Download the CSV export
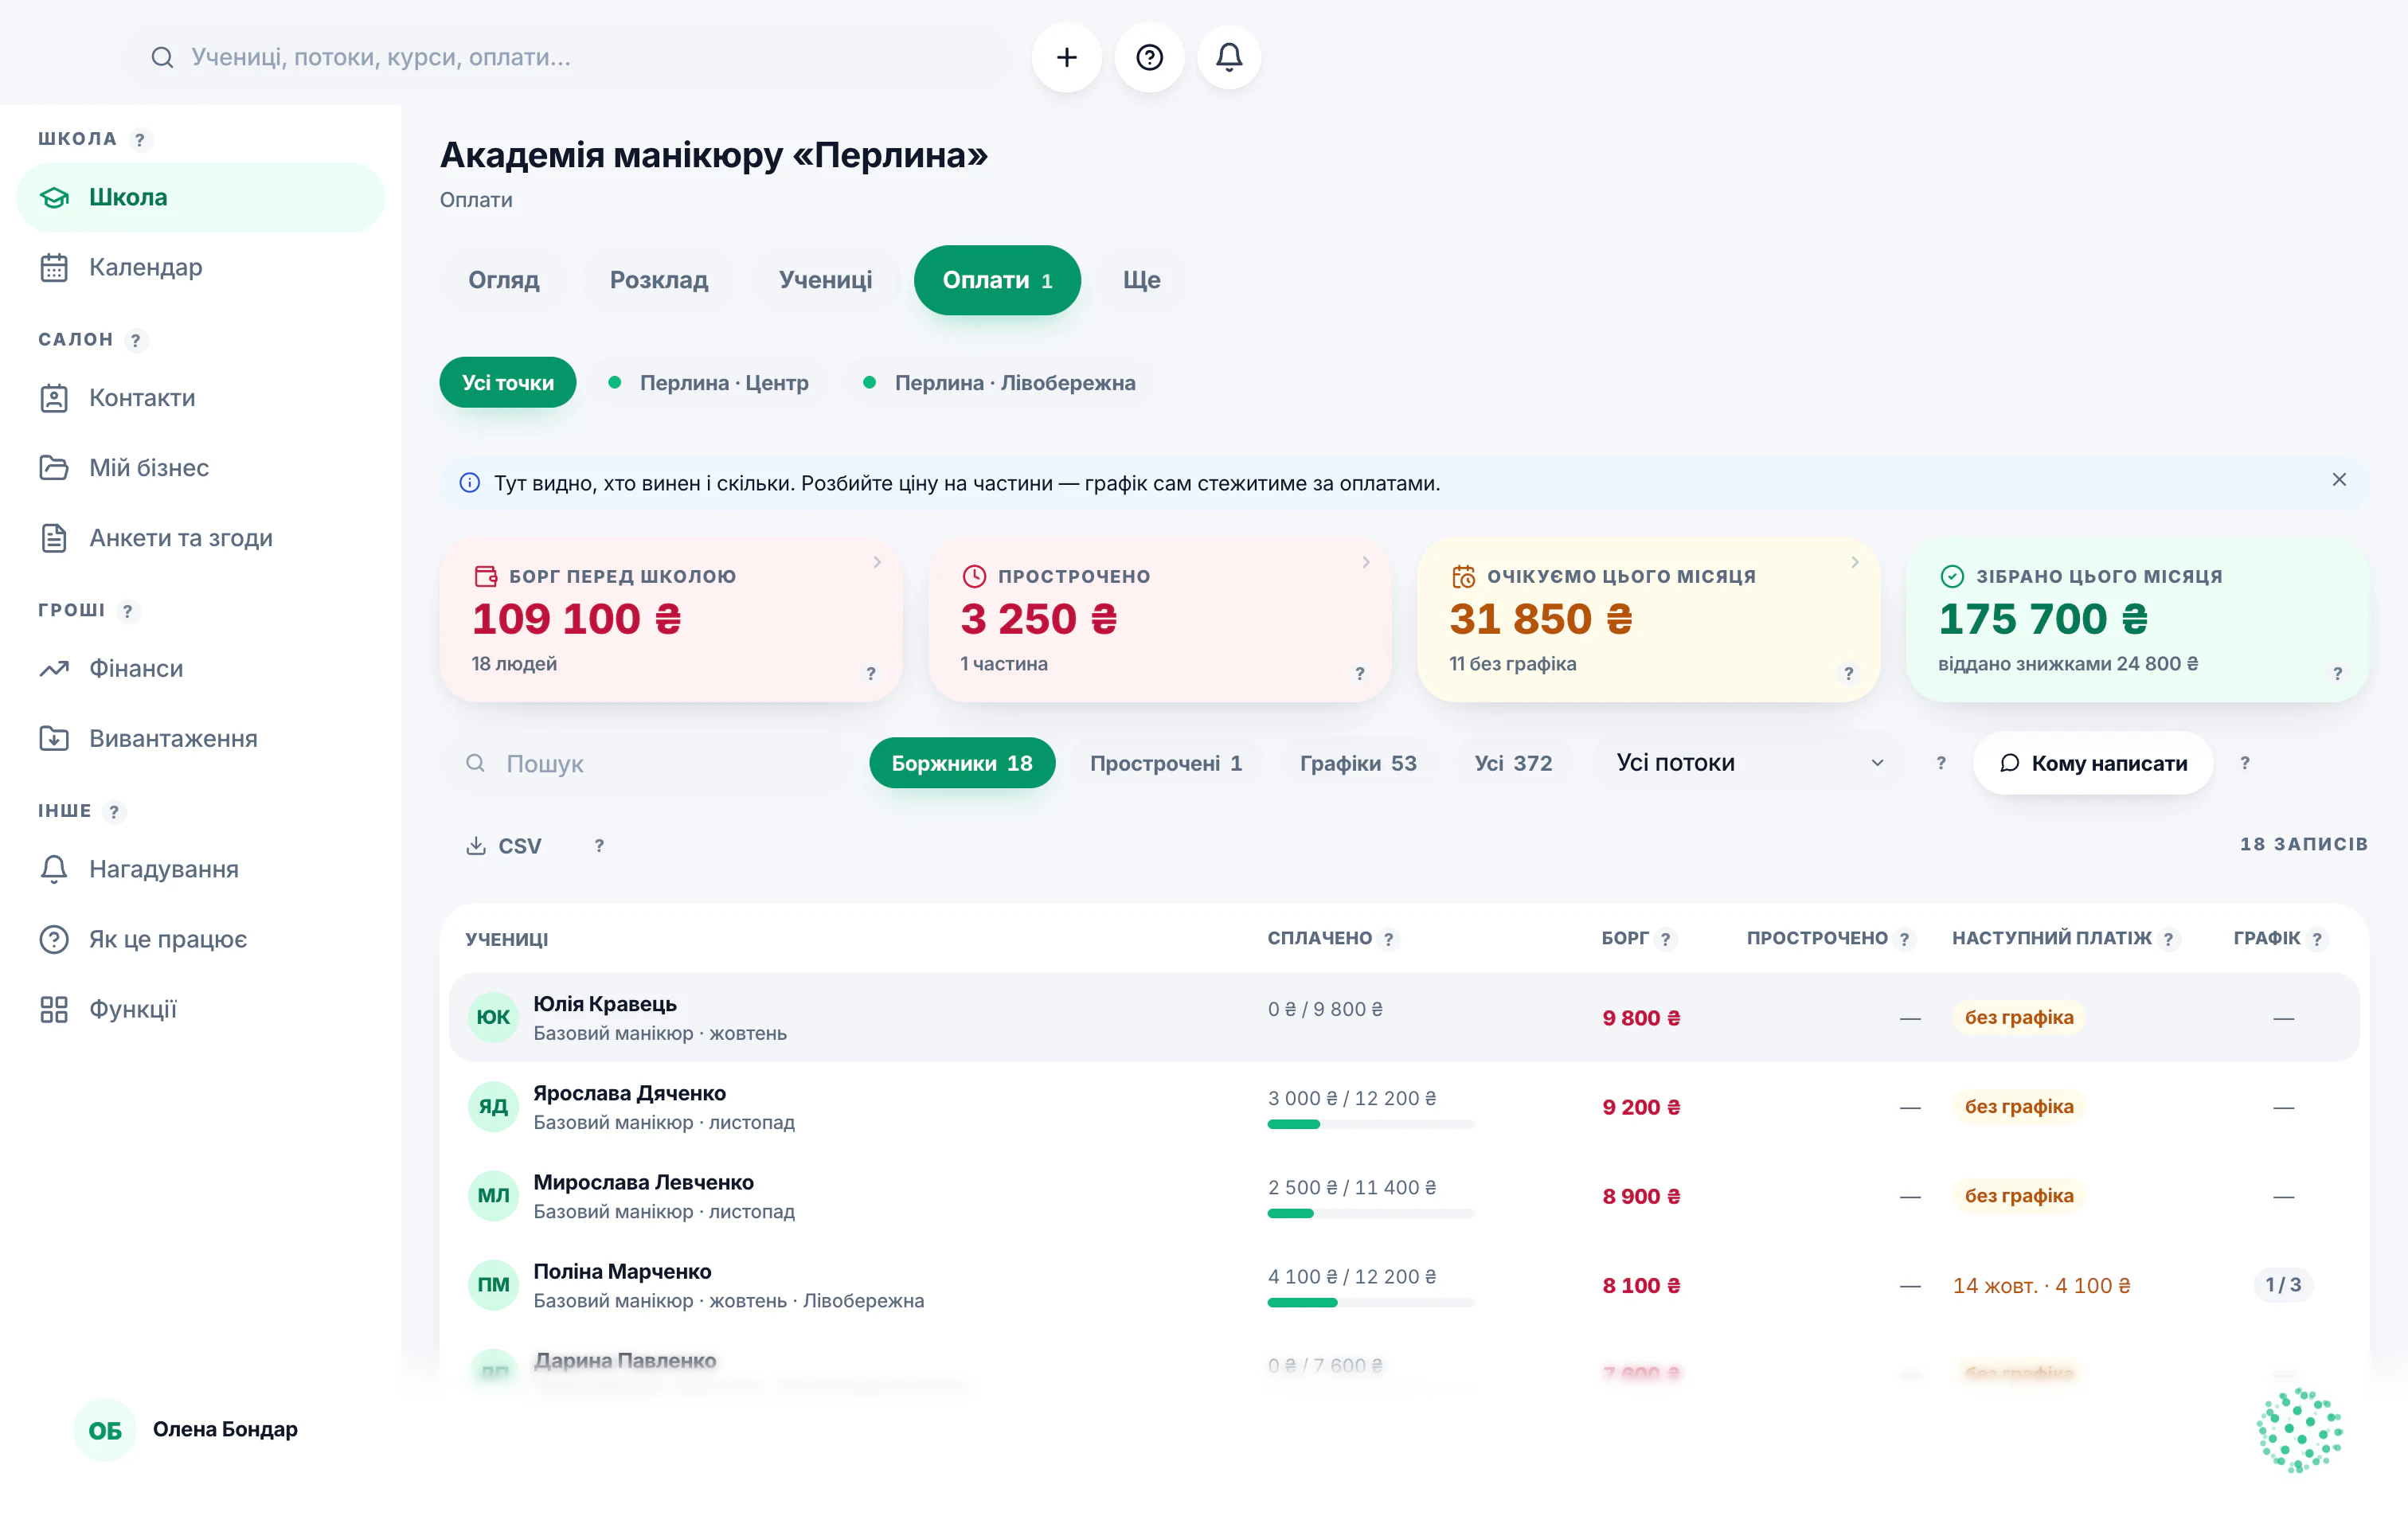This screenshot has width=2408, height=1516. tap(504, 846)
